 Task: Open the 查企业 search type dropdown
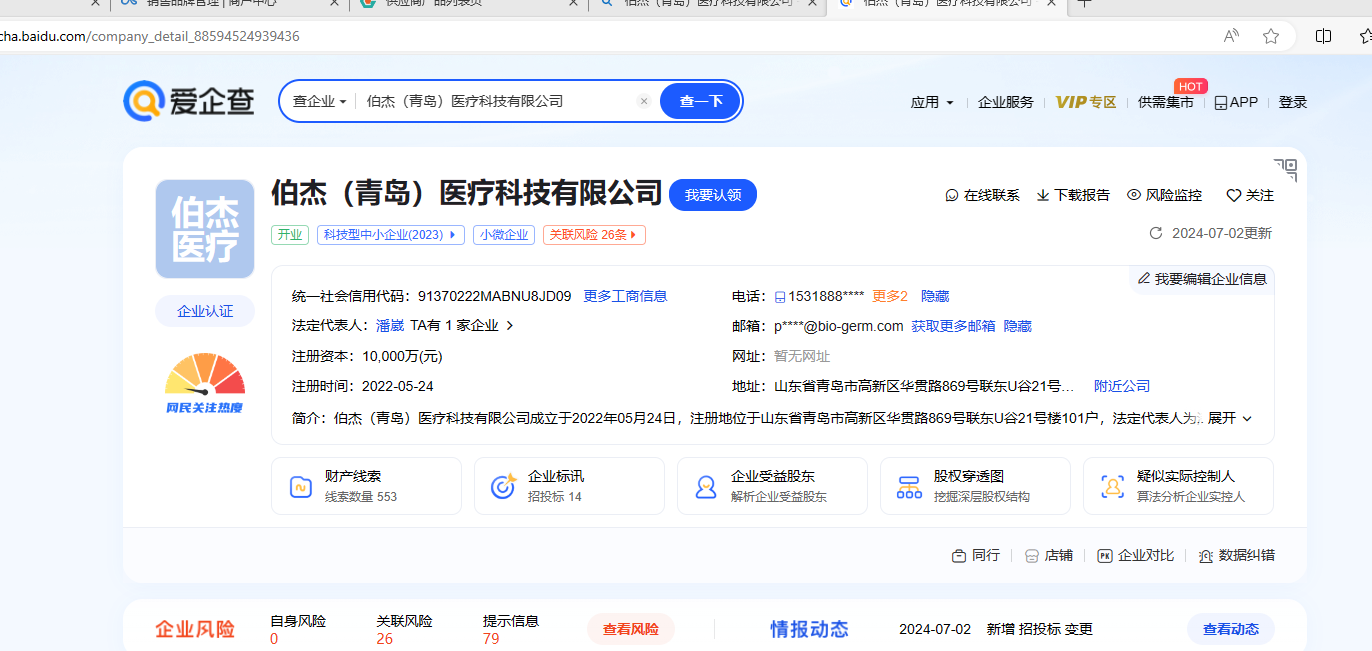tap(319, 101)
